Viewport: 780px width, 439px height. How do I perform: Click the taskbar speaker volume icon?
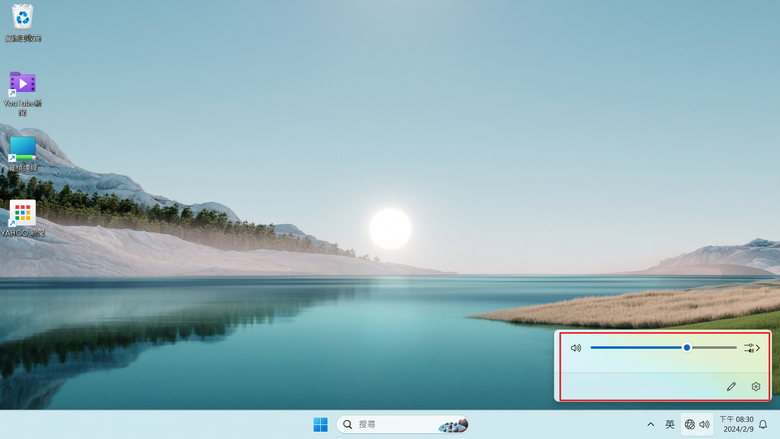(x=704, y=425)
